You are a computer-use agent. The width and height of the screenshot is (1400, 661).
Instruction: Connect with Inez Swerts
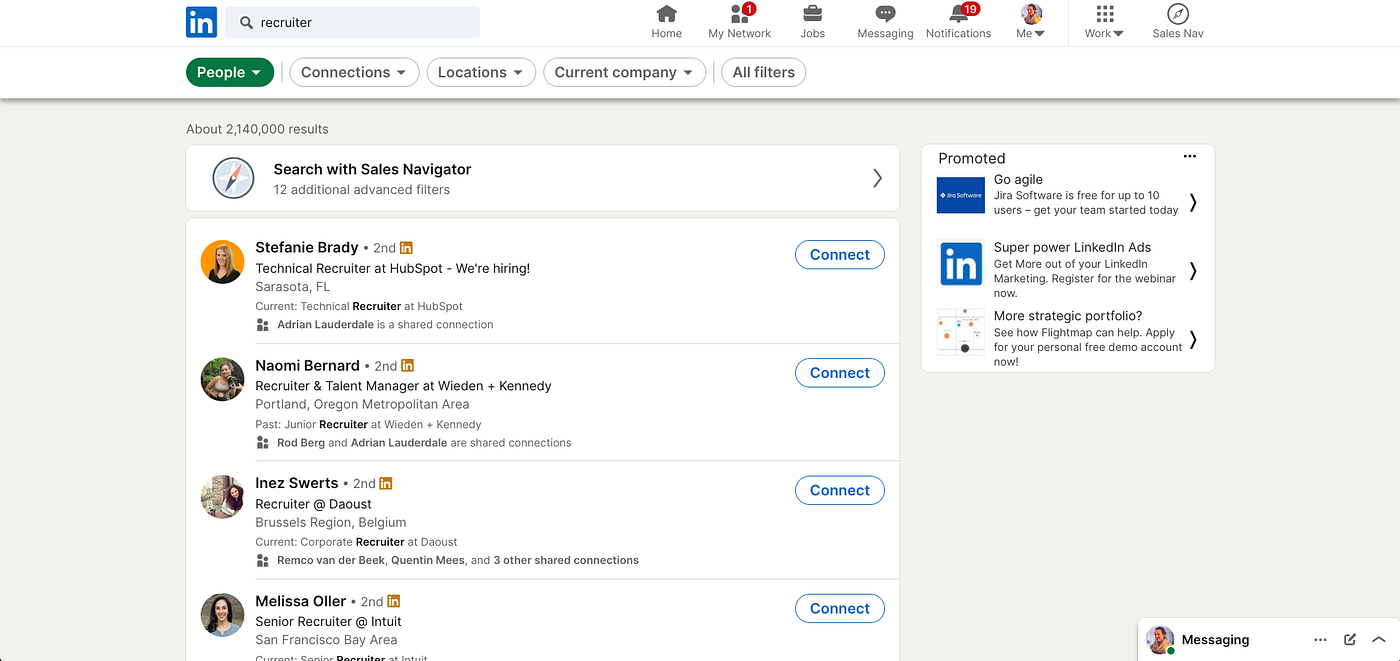(840, 490)
